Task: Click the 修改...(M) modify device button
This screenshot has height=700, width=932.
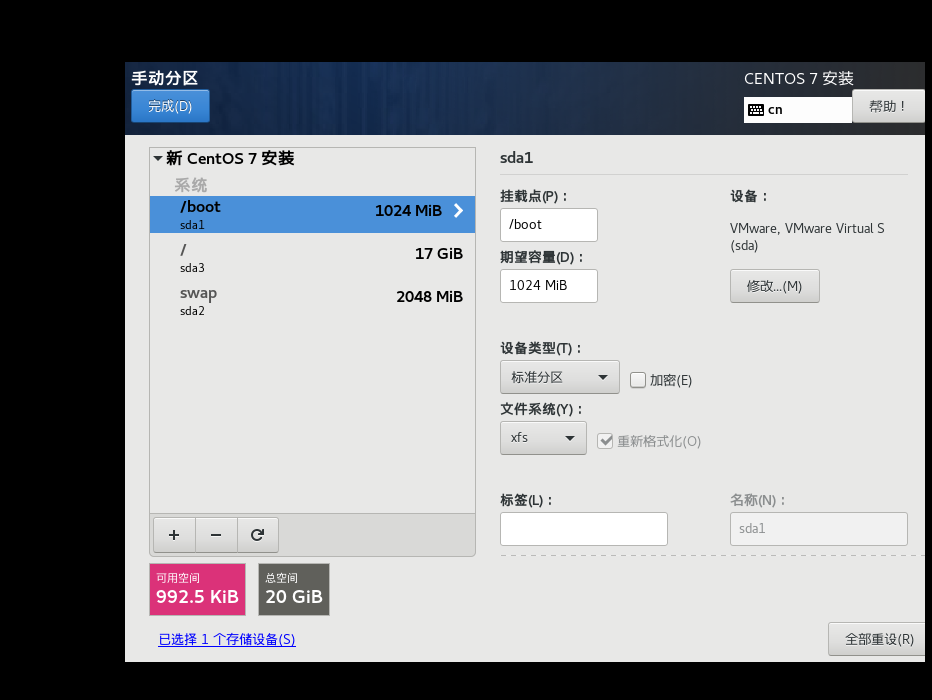Action: (x=774, y=286)
